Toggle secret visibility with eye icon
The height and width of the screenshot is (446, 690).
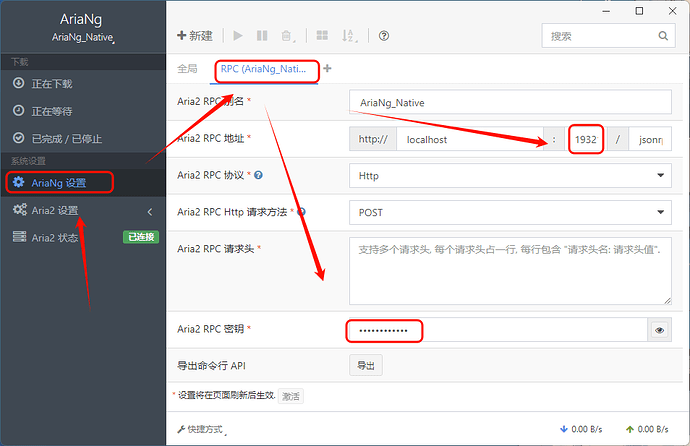[659, 330]
